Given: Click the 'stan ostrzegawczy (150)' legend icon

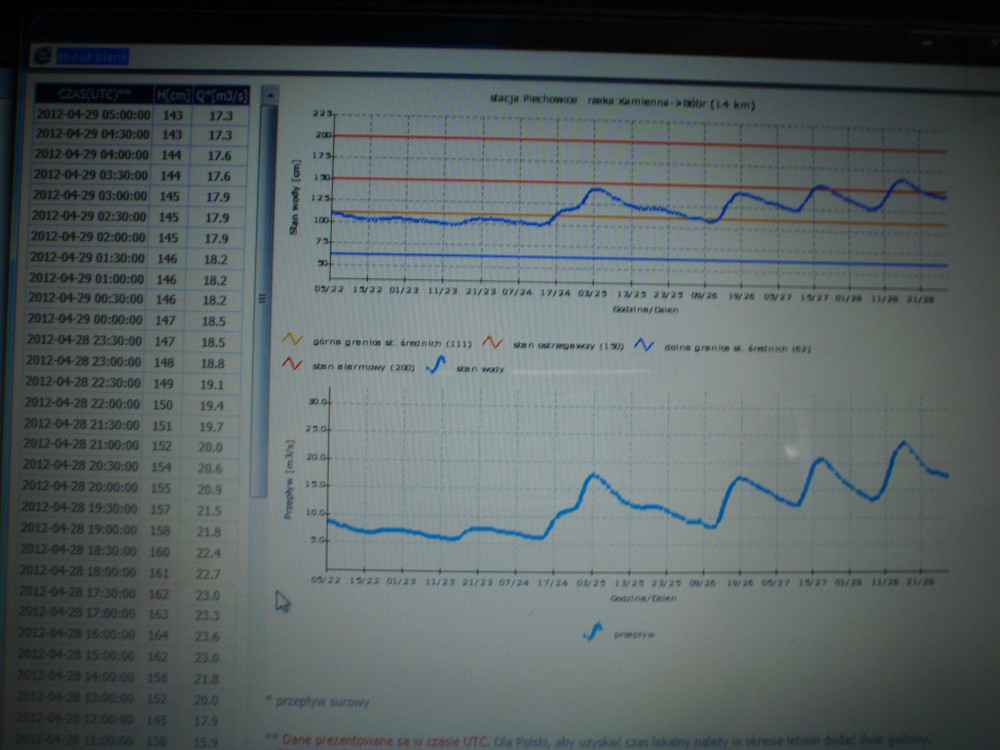Looking at the screenshot, I should click(492, 344).
